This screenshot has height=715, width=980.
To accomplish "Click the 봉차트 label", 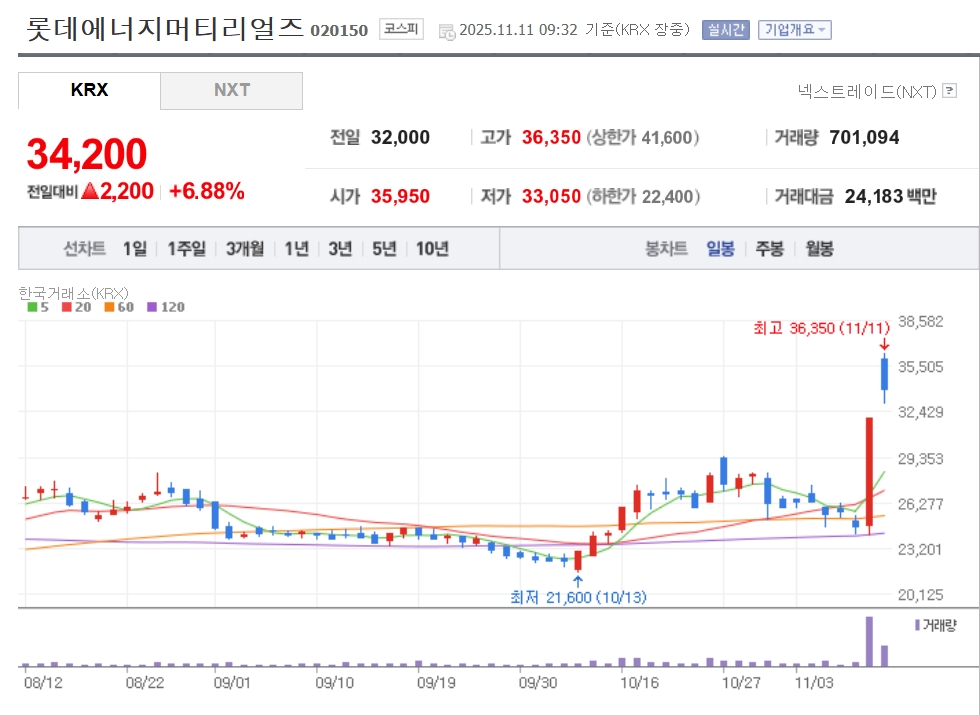I will (x=666, y=249).
